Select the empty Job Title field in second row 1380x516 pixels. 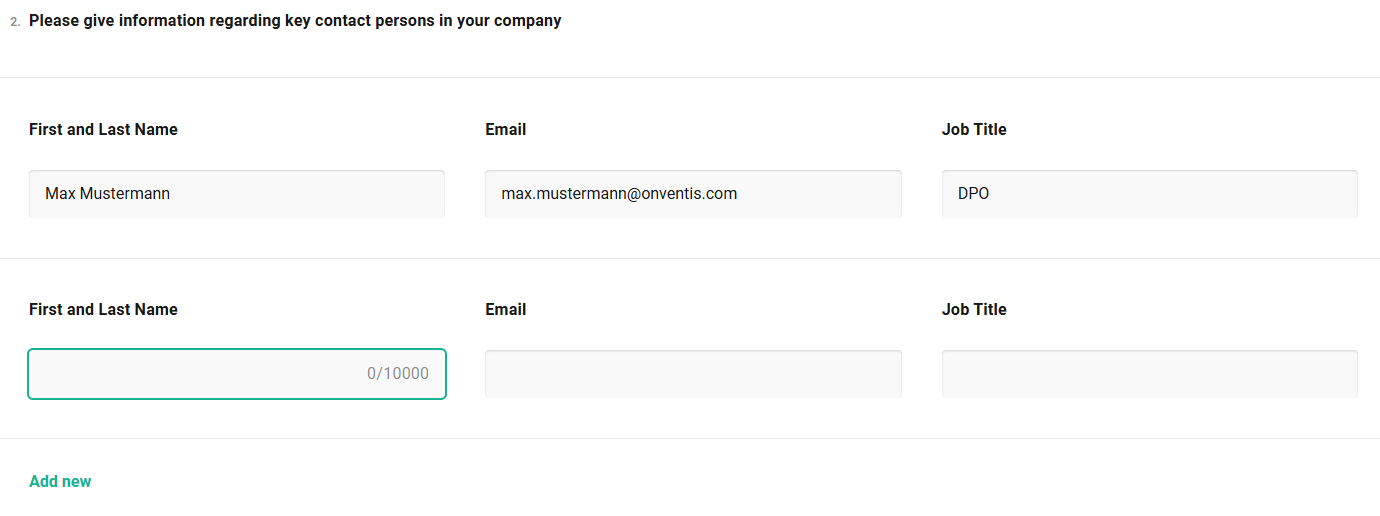tap(1149, 374)
